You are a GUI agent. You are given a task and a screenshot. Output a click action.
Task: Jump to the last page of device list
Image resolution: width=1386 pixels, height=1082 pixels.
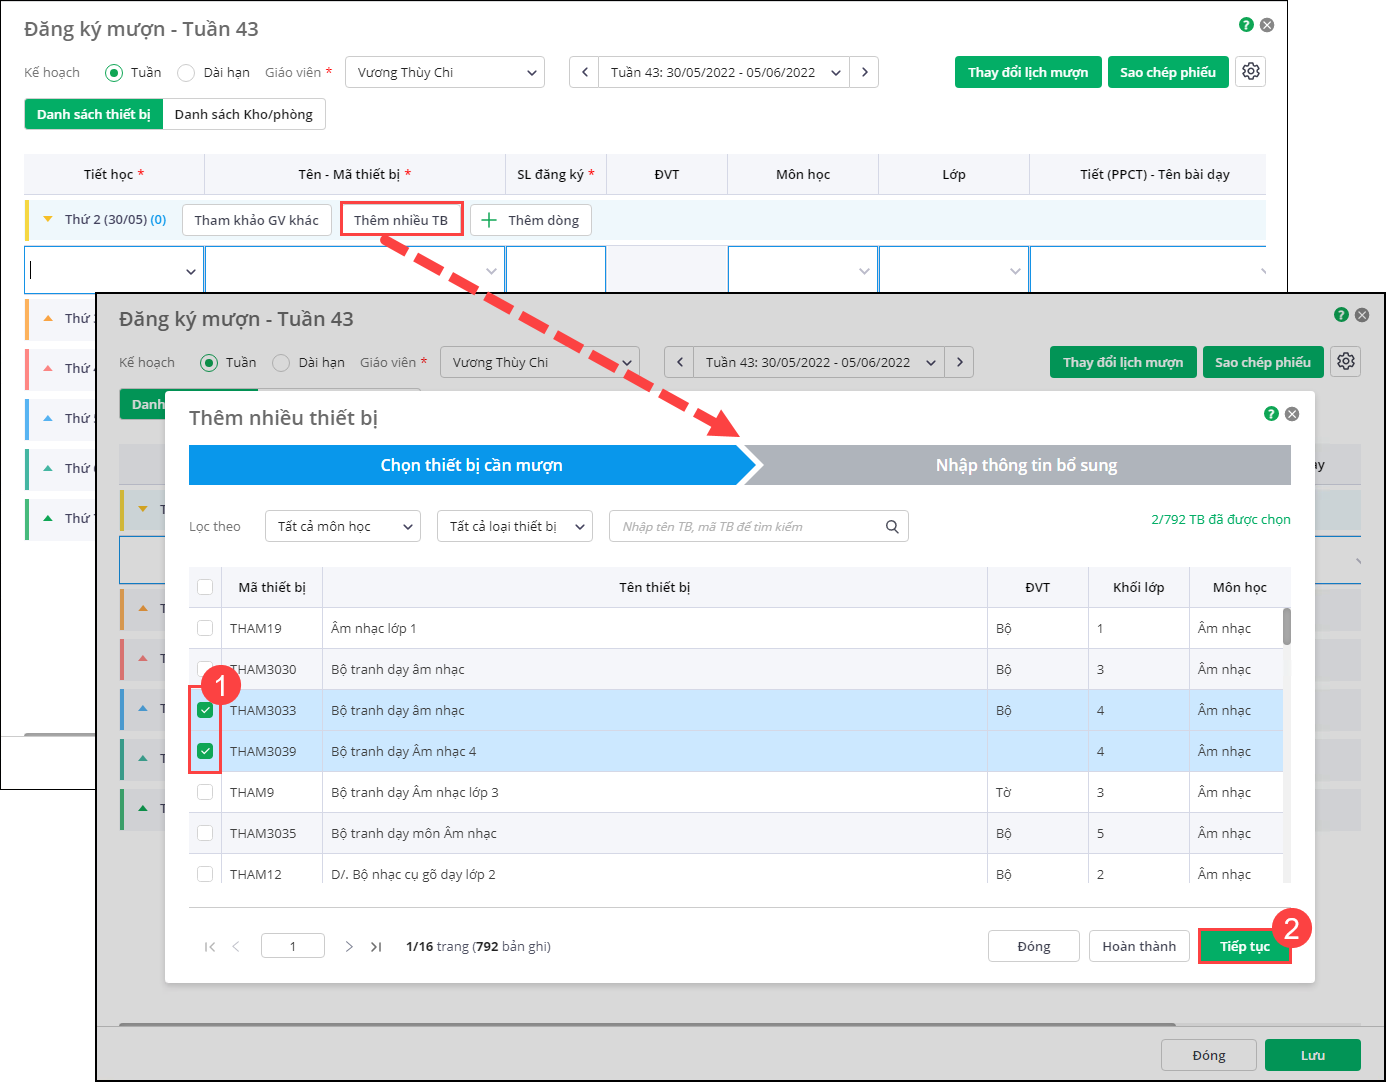coord(376,946)
